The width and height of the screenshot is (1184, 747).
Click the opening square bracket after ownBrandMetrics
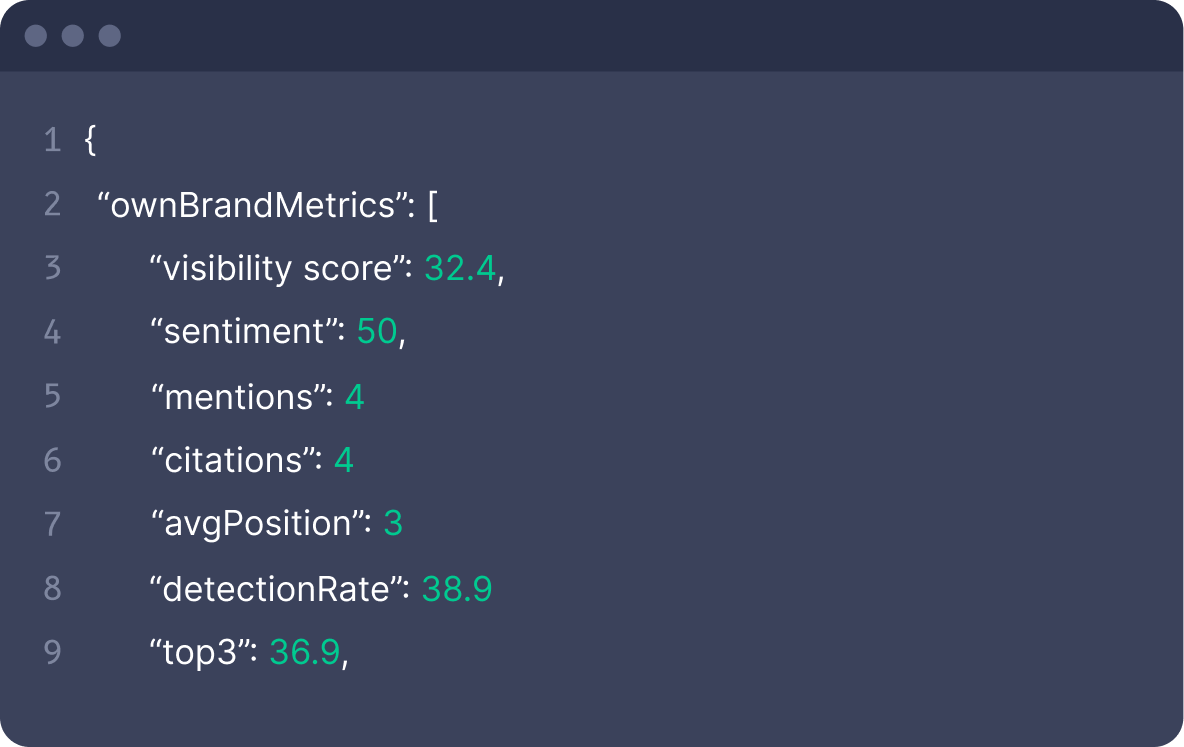pyautogui.click(x=432, y=205)
